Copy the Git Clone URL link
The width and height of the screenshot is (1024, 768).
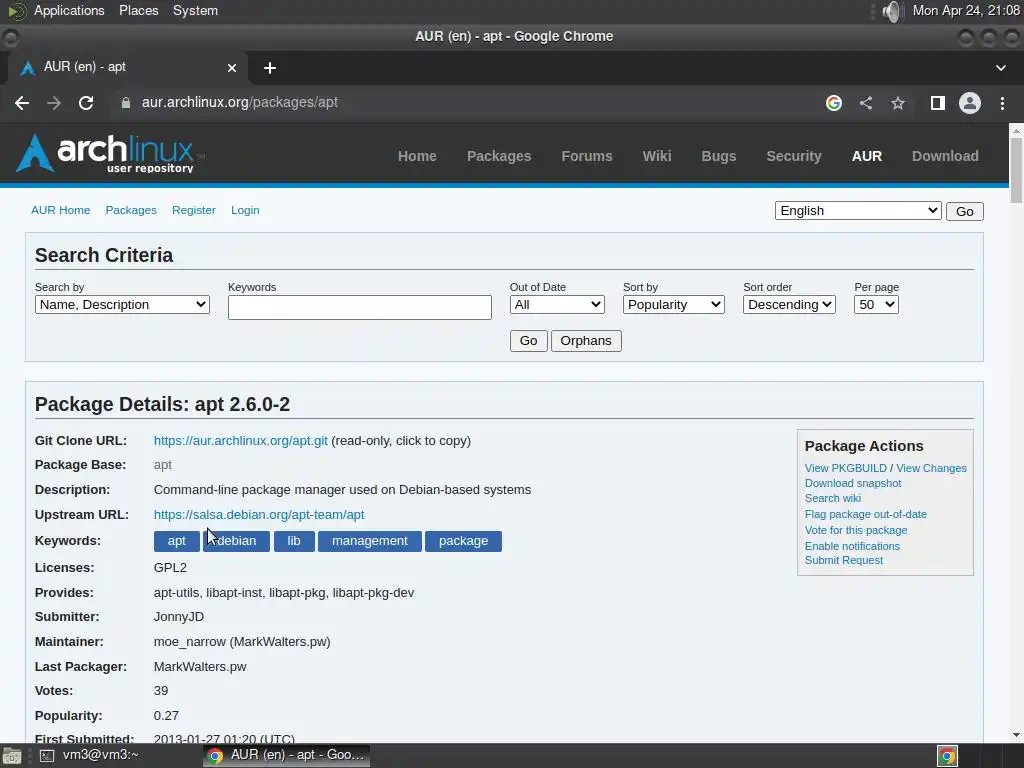click(240, 441)
